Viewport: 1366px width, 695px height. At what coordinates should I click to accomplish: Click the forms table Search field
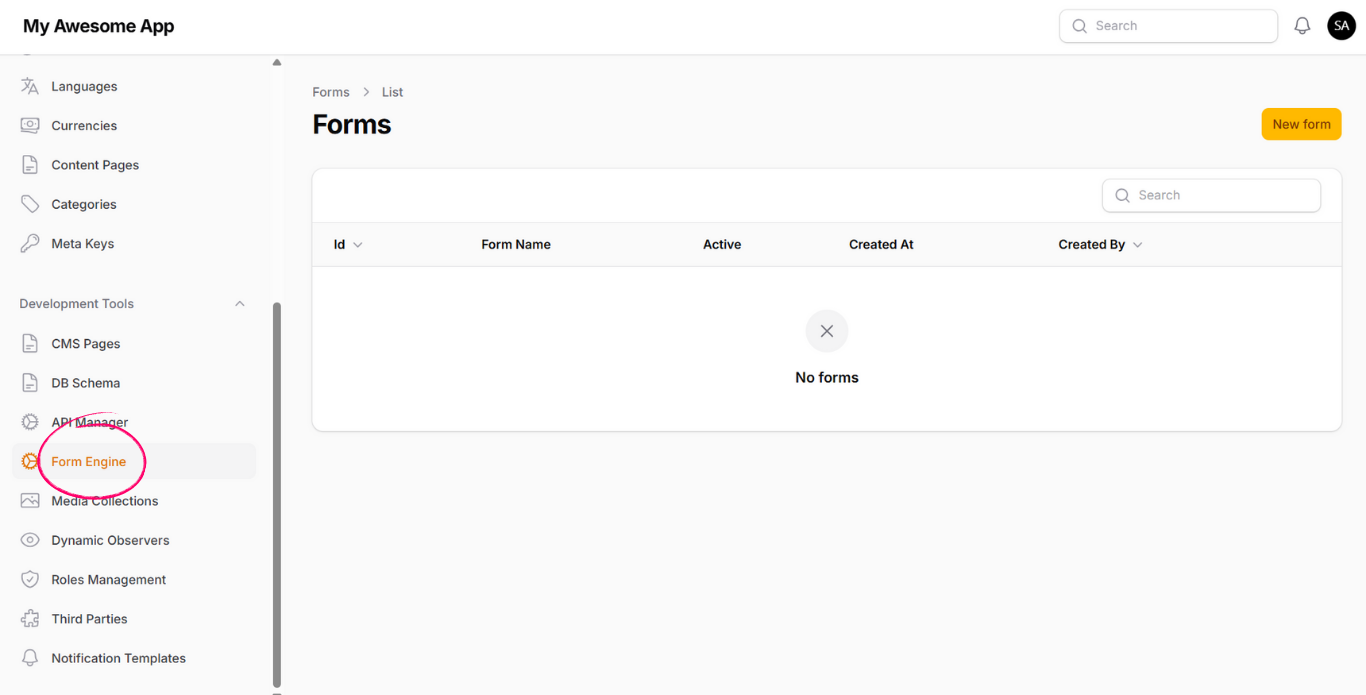click(1211, 196)
